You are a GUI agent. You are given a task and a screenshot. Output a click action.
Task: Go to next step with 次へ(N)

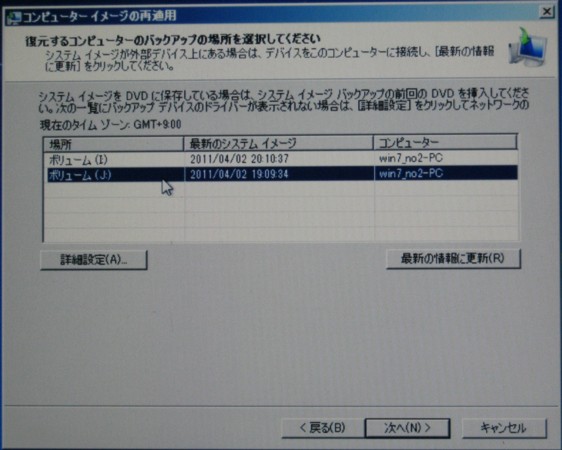(407, 428)
